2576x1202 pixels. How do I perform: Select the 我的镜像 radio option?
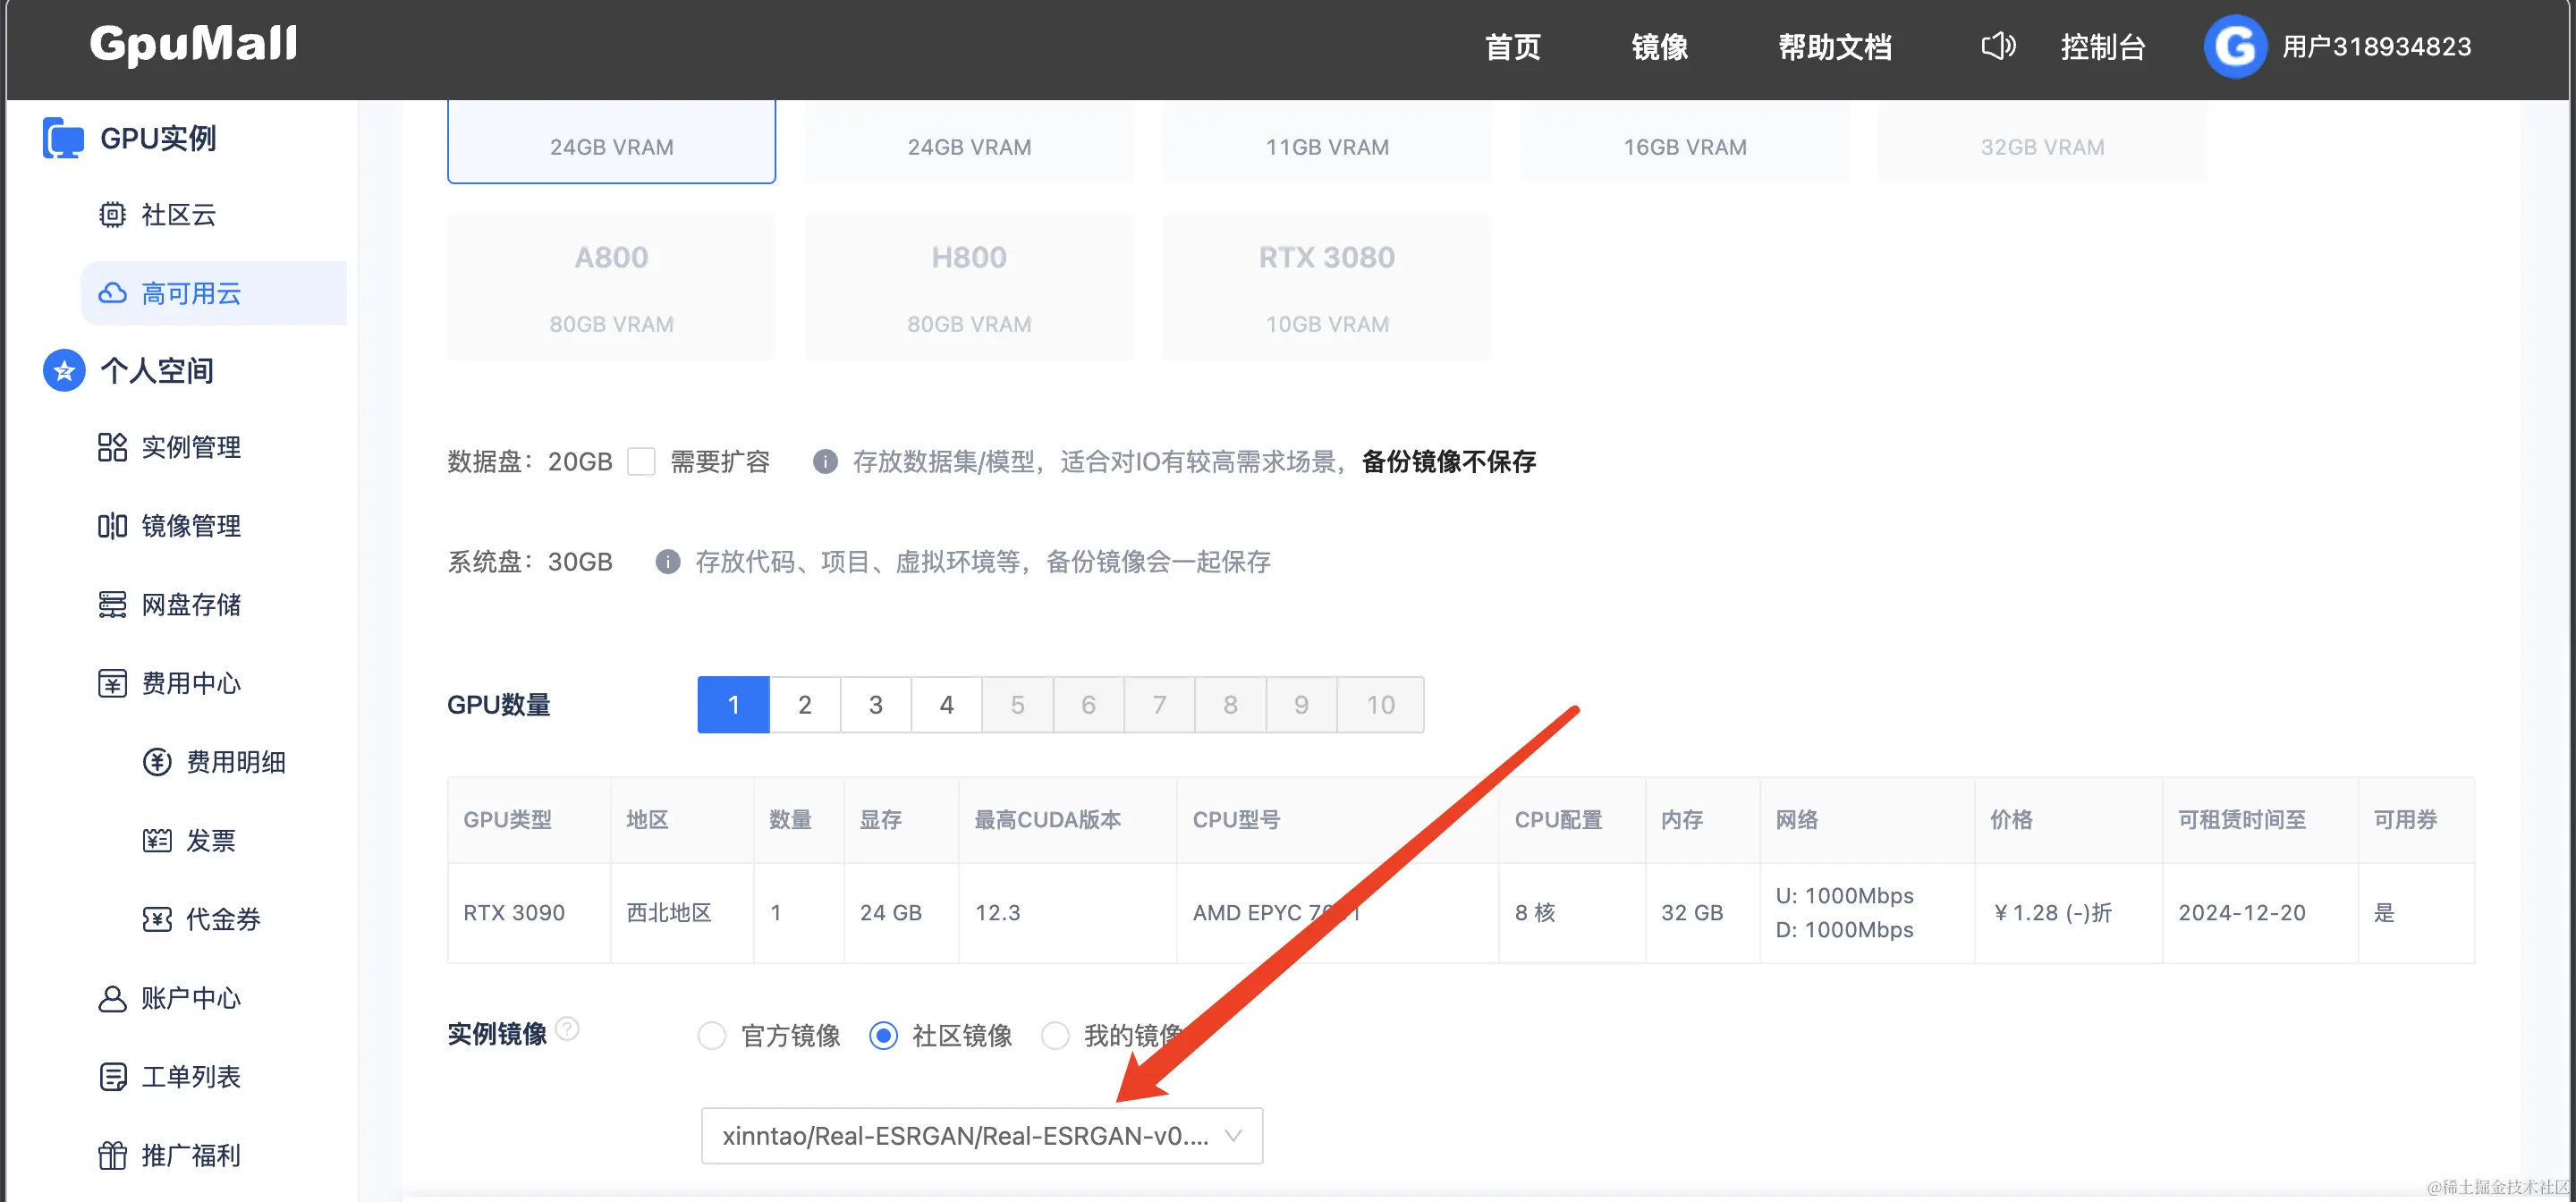(1056, 1035)
